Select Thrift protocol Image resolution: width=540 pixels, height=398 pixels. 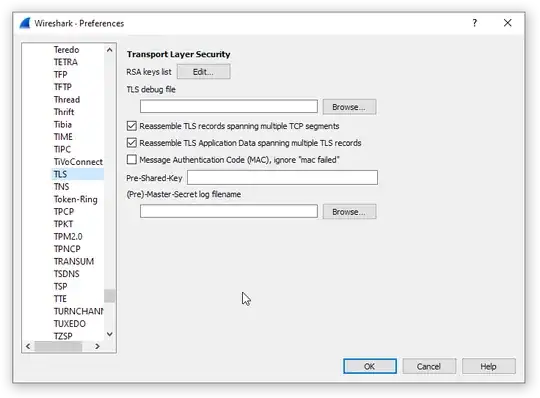64,112
